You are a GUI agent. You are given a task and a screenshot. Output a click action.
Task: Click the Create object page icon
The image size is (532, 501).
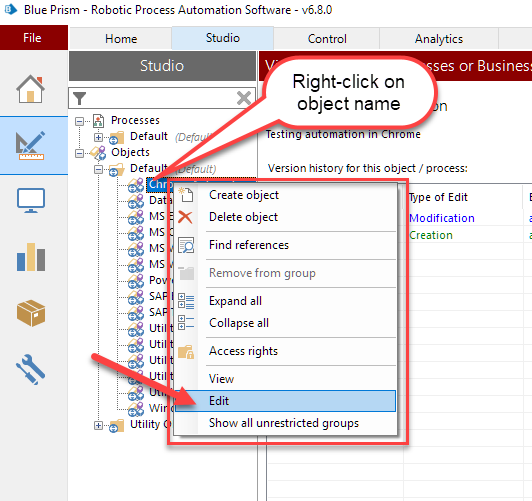(x=186, y=195)
